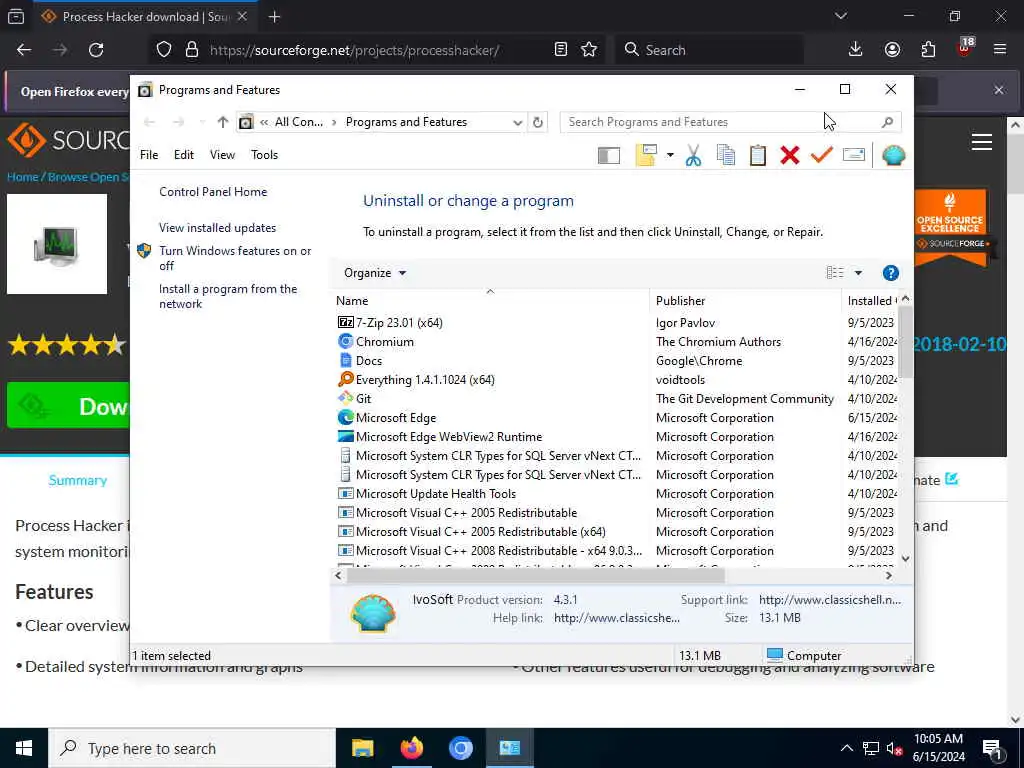Click Turn Windows features on or off

235,258
